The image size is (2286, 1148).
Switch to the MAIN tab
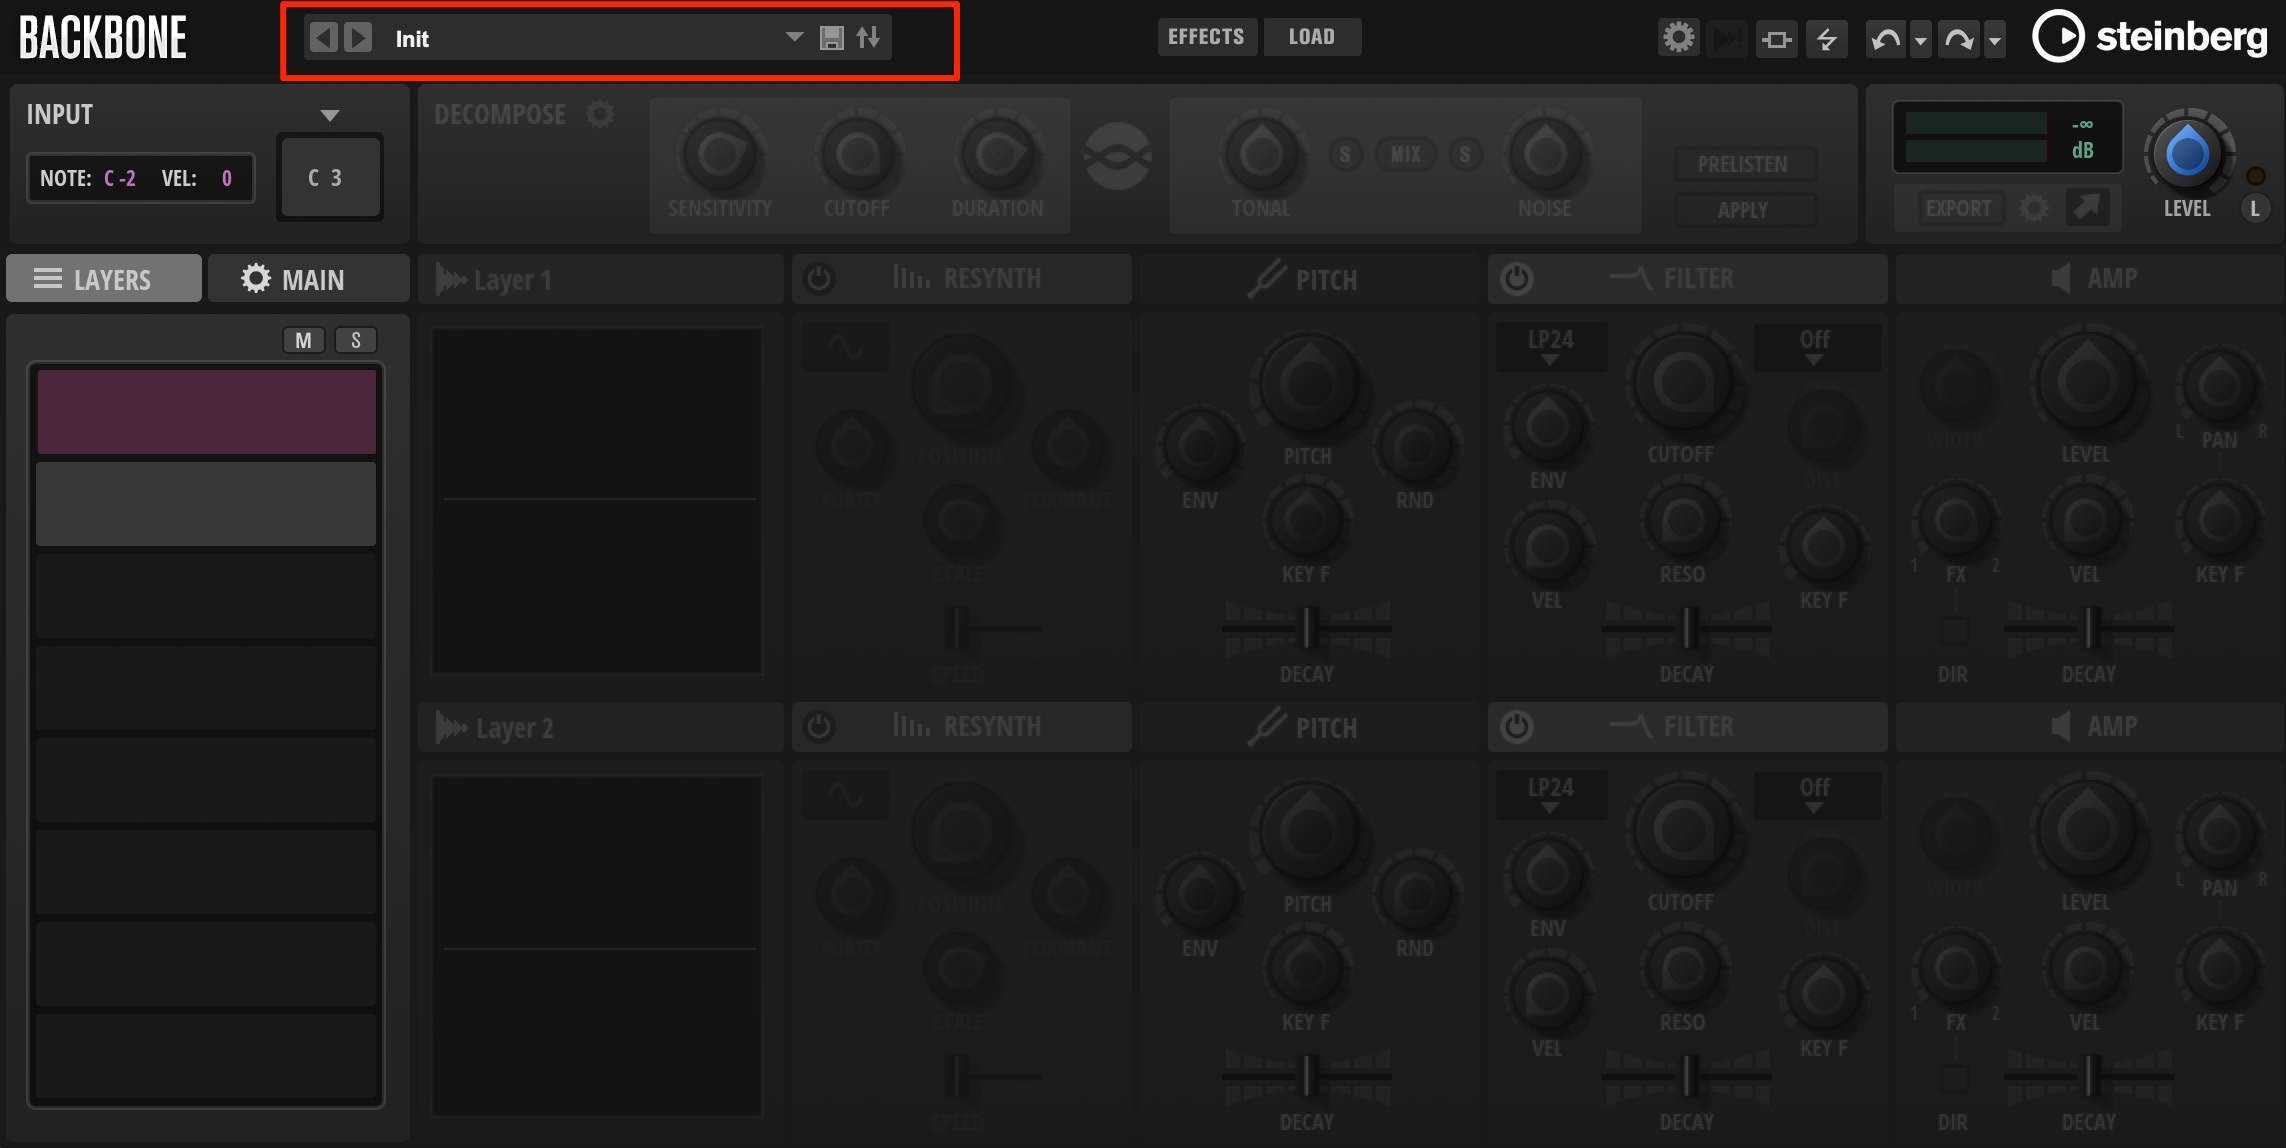click(x=308, y=278)
